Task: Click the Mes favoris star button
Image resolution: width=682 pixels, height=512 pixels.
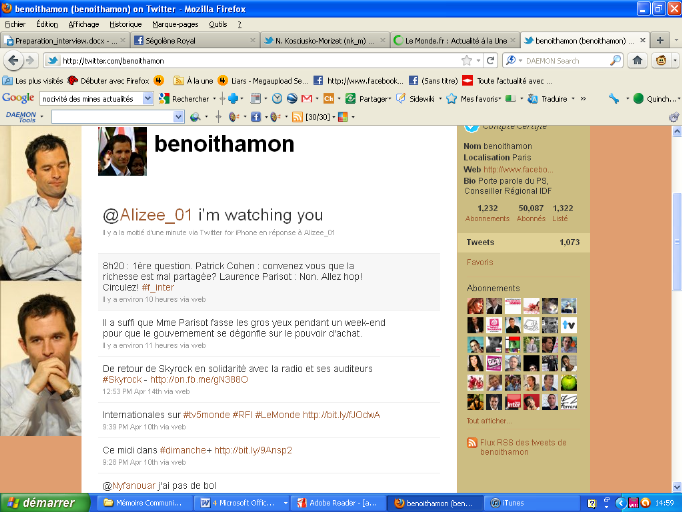Action: tap(474, 99)
